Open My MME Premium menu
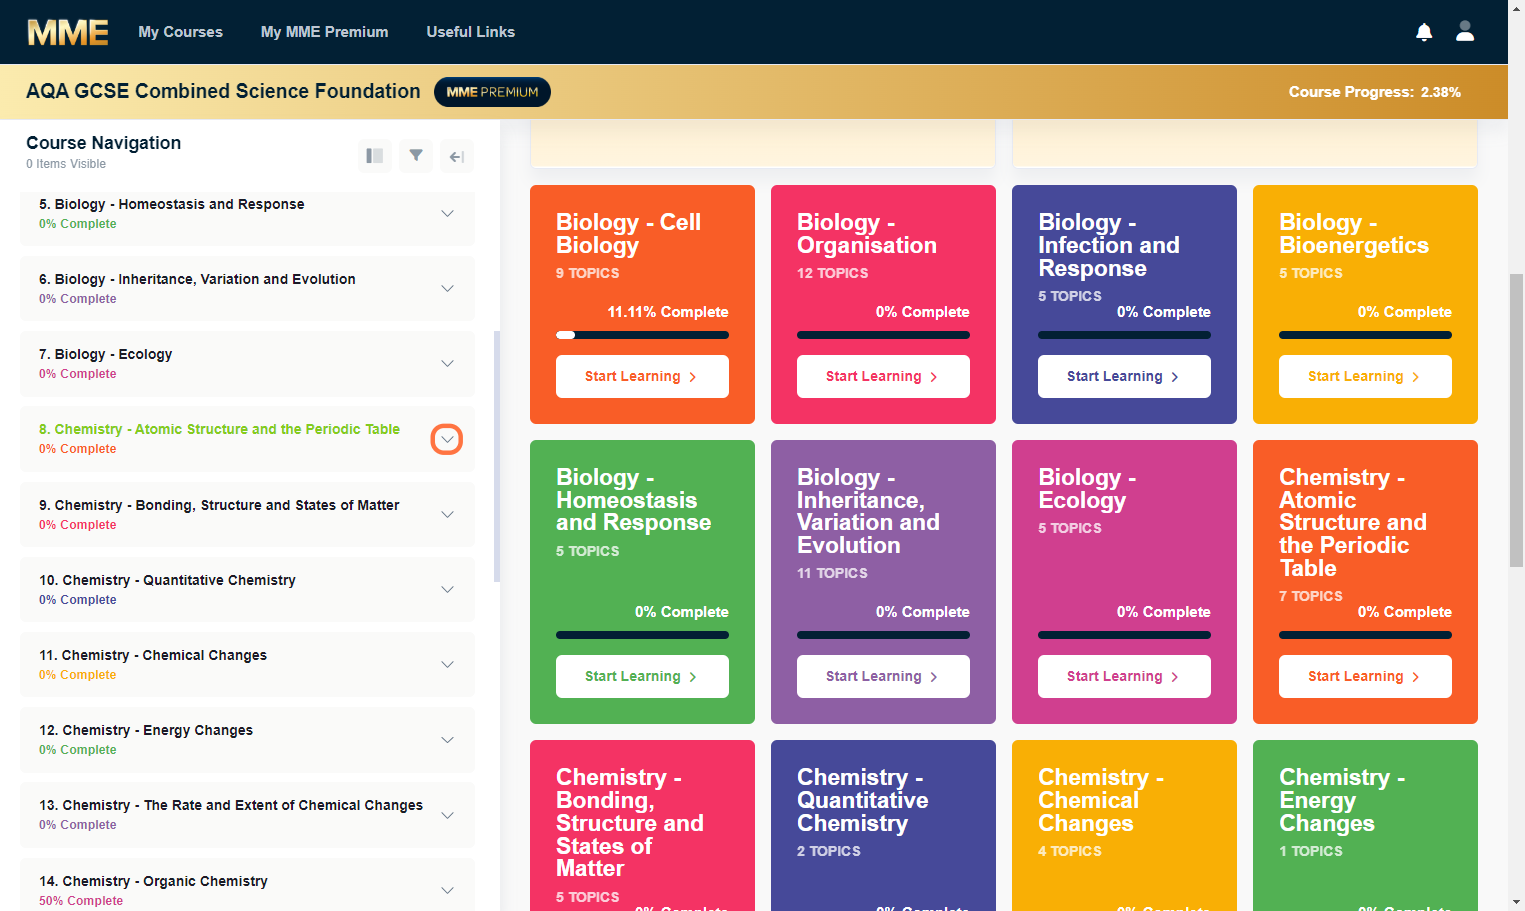This screenshot has height=911, width=1525. click(x=324, y=32)
